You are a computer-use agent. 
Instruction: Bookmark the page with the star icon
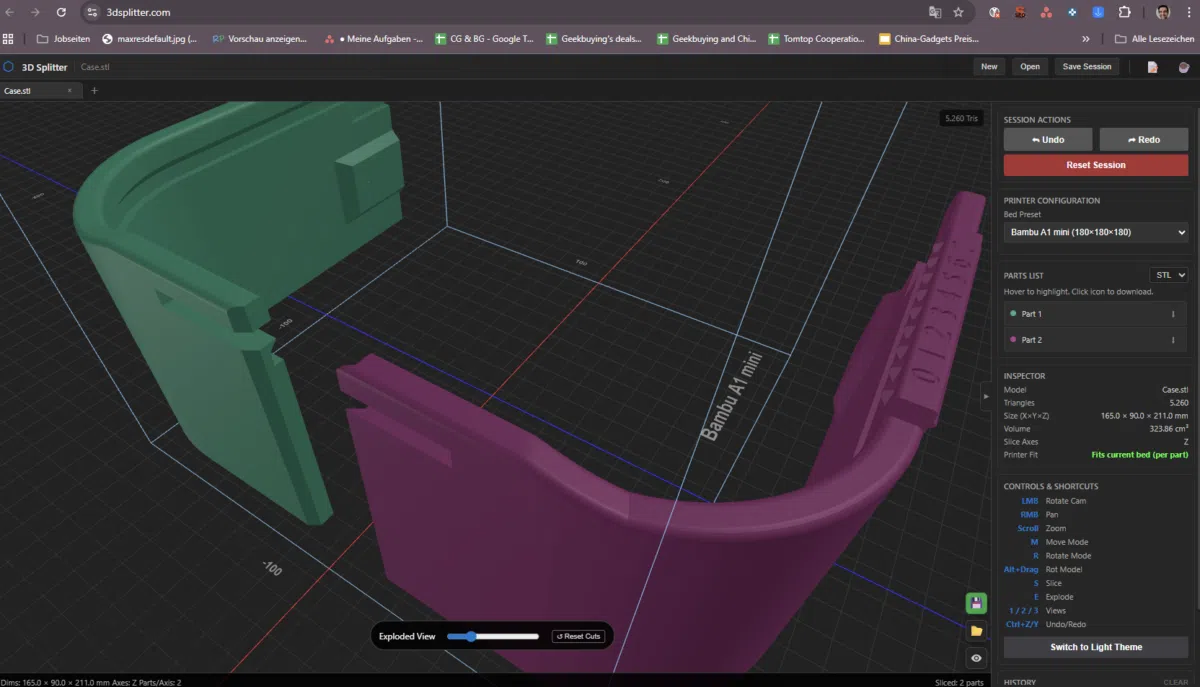tap(957, 13)
